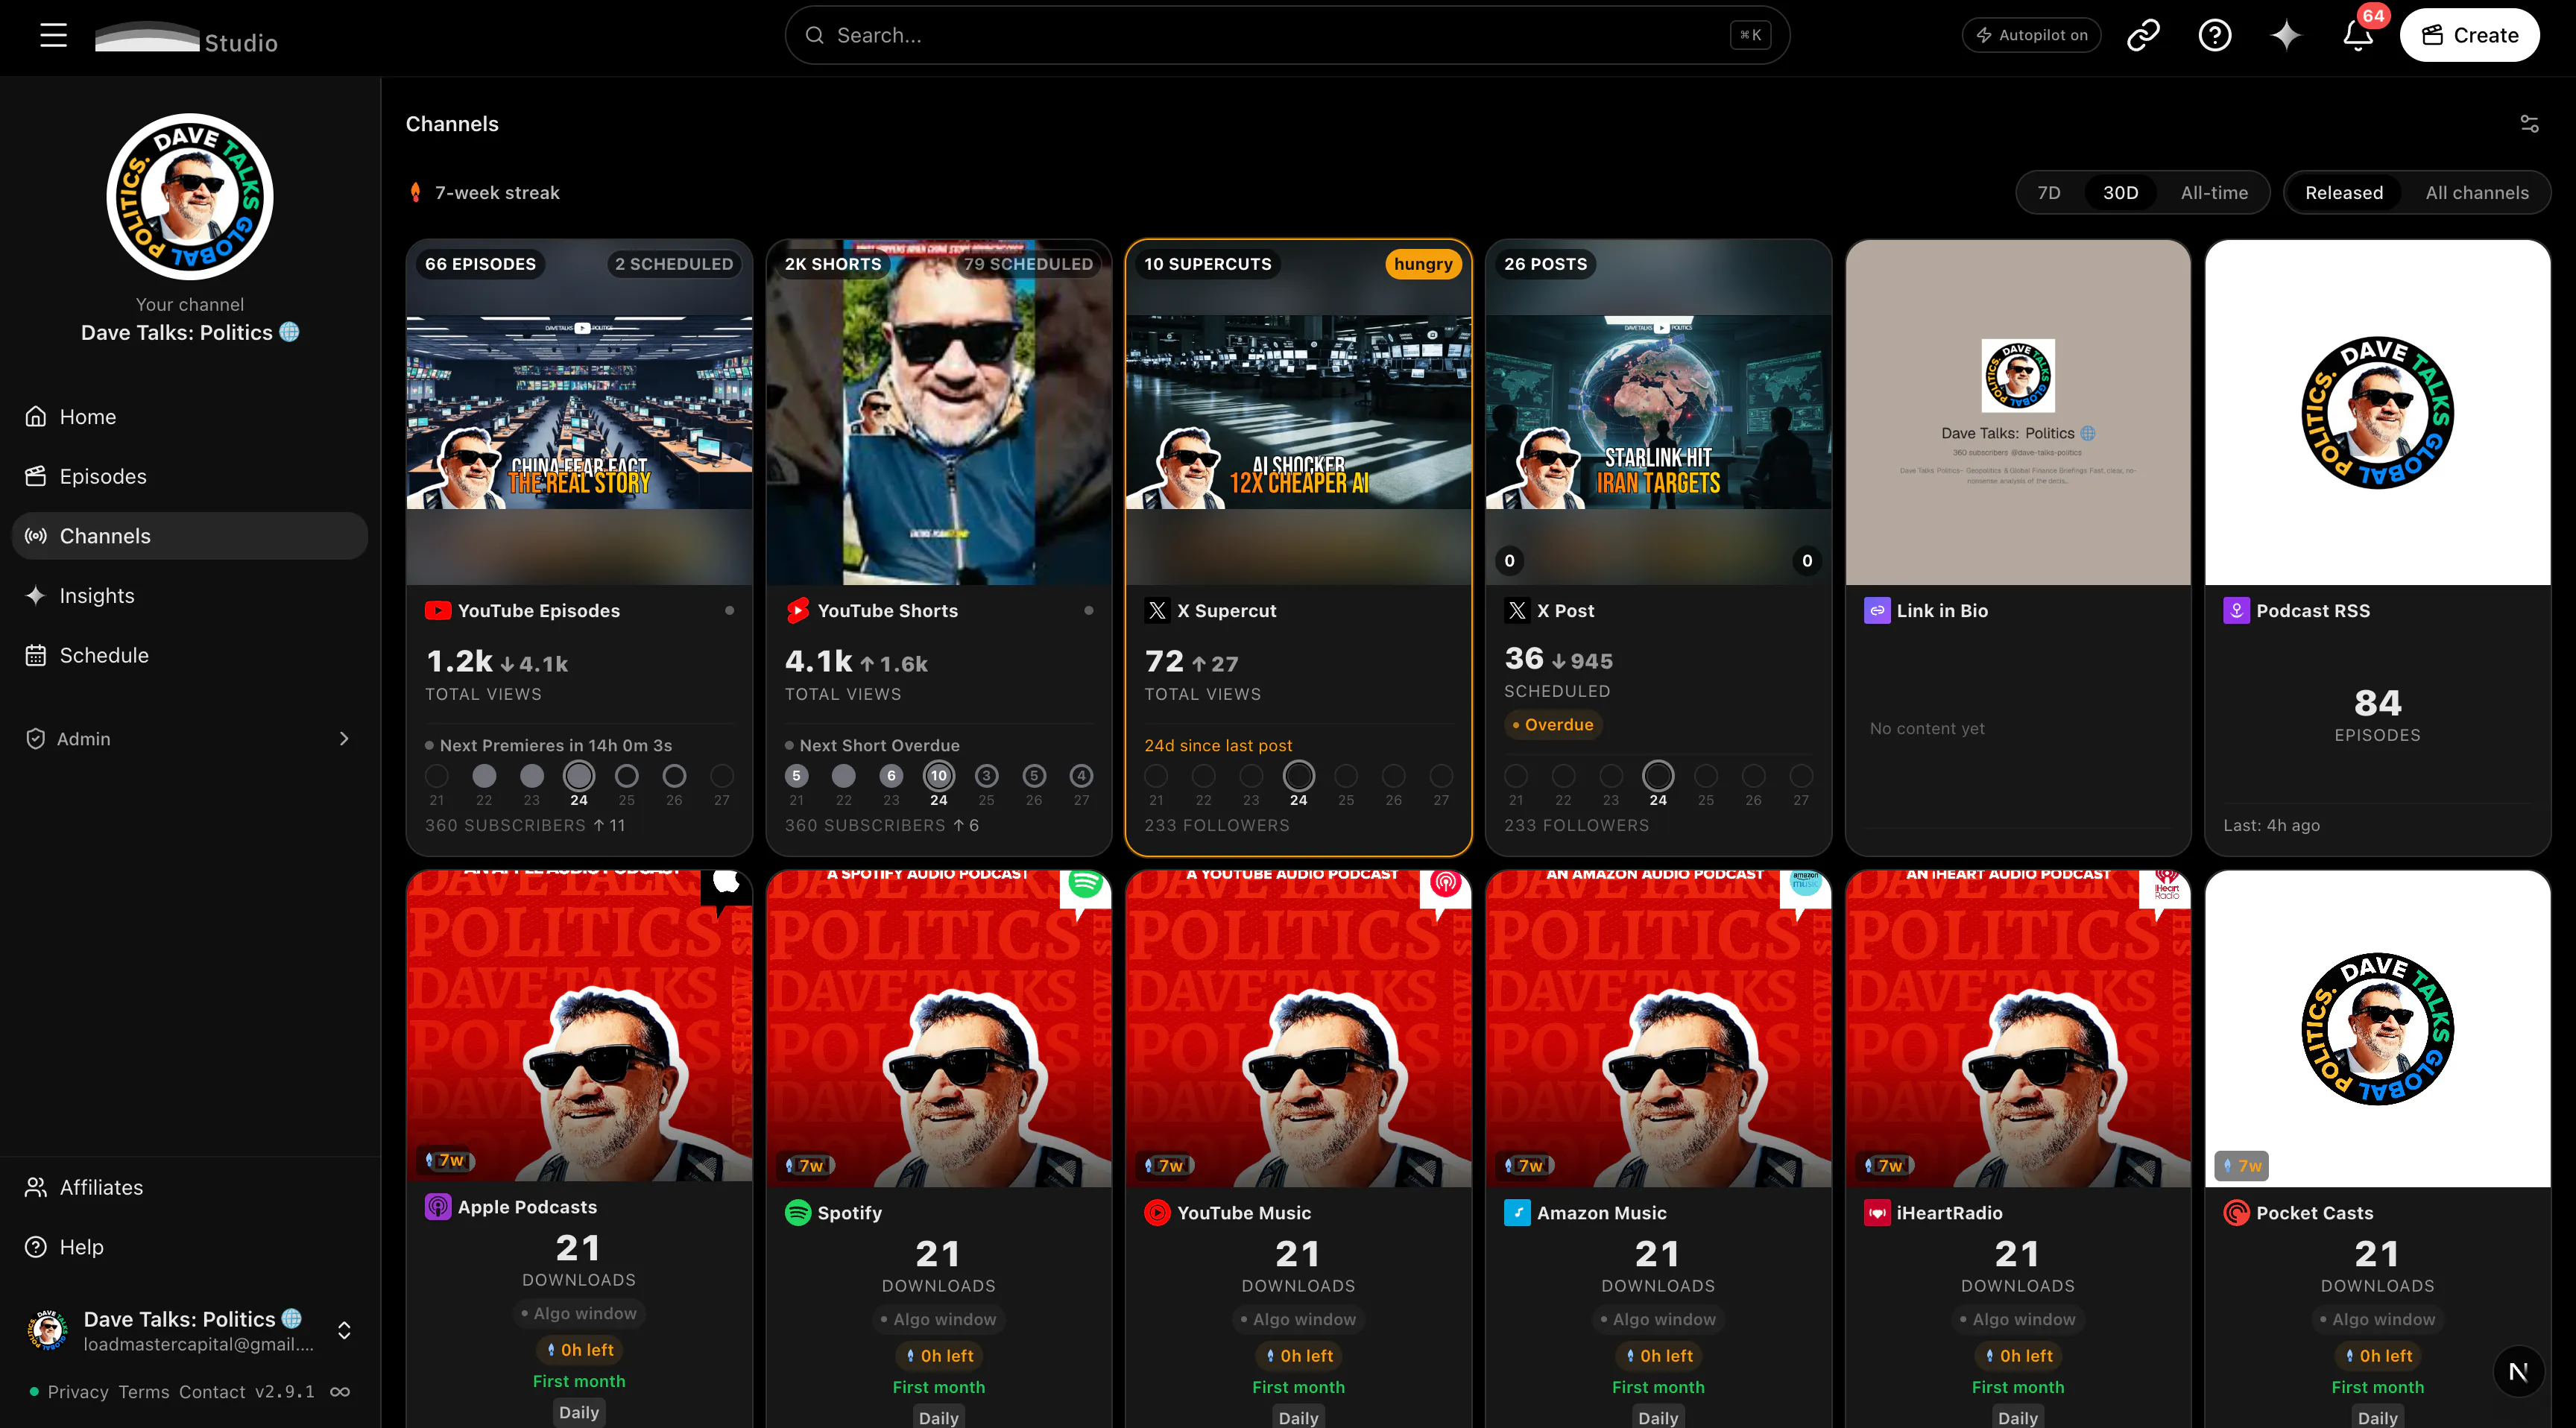Click the iHeartRadio logo icon

click(x=1877, y=1212)
